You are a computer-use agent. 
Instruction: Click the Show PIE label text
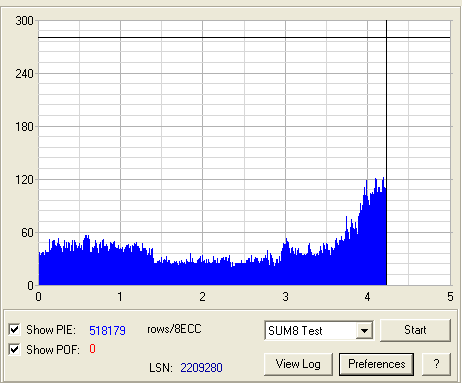coord(51,330)
